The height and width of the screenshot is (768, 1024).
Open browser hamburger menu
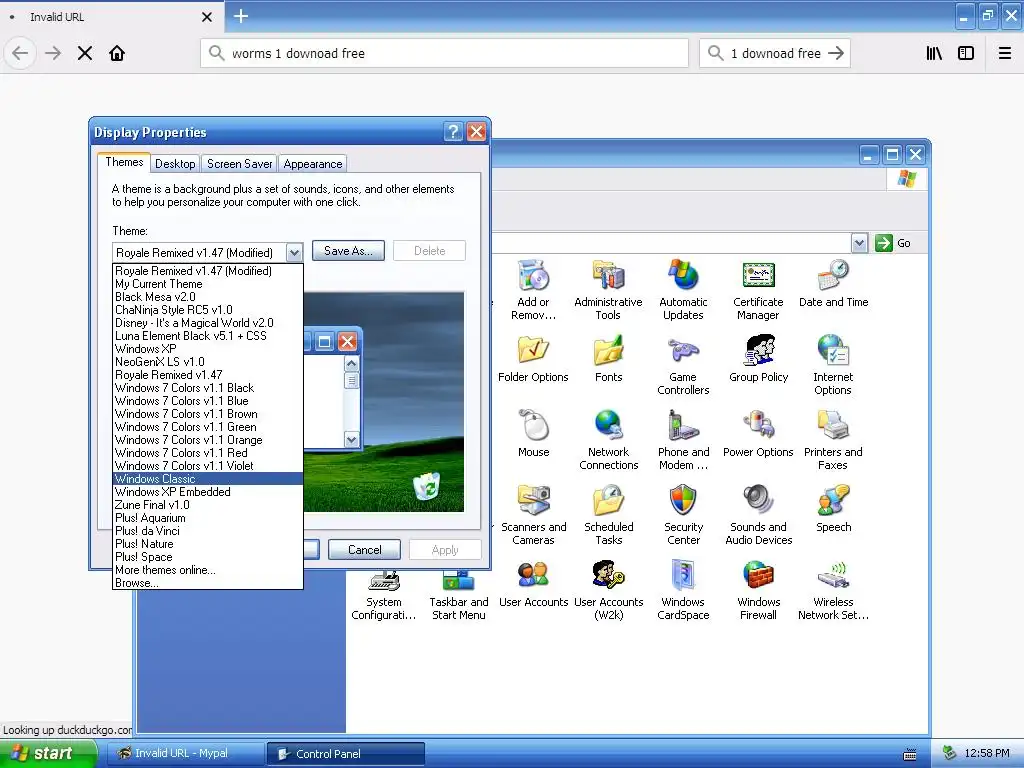pos(1005,53)
